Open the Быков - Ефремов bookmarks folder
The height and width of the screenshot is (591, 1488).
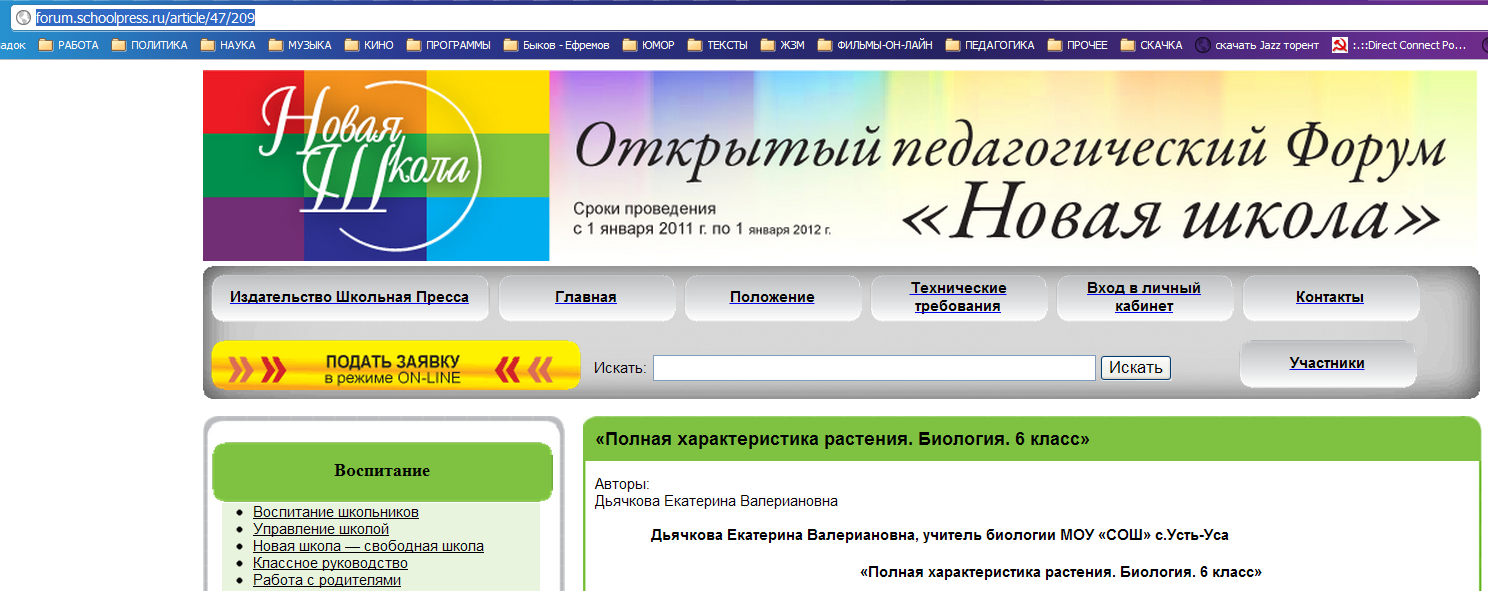pos(556,45)
